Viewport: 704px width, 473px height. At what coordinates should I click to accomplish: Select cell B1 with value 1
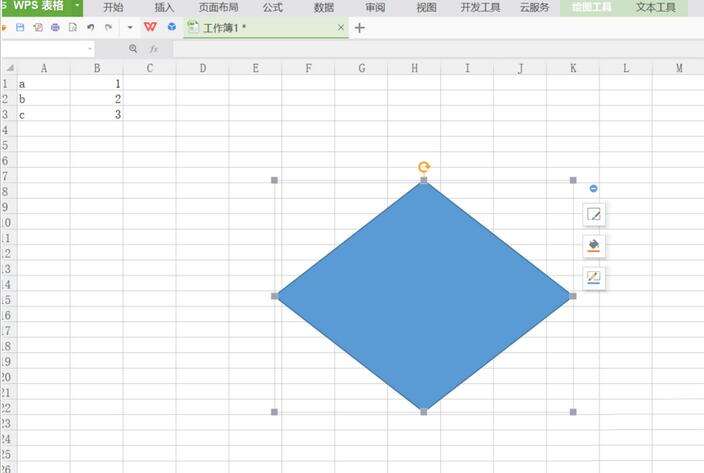coord(97,84)
